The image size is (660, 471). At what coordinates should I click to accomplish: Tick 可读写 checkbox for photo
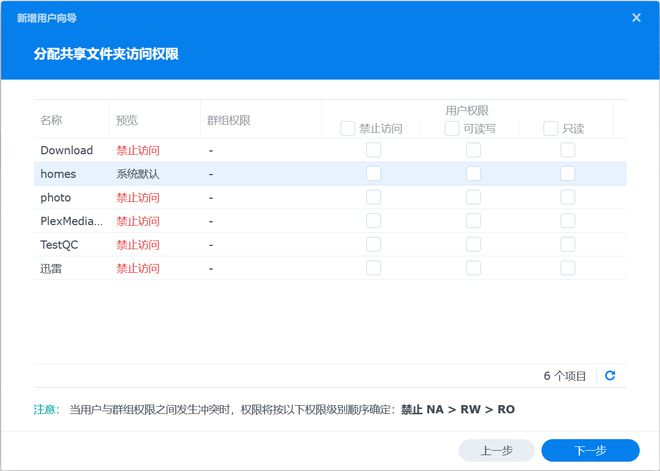coord(473,197)
